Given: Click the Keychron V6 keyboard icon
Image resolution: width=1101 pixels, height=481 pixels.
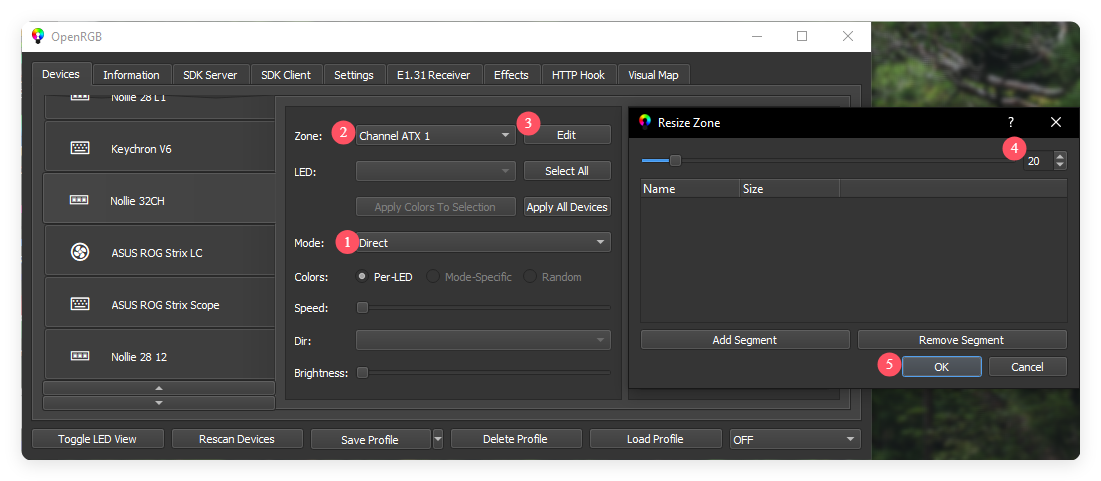Looking at the screenshot, I should (80, 148).
